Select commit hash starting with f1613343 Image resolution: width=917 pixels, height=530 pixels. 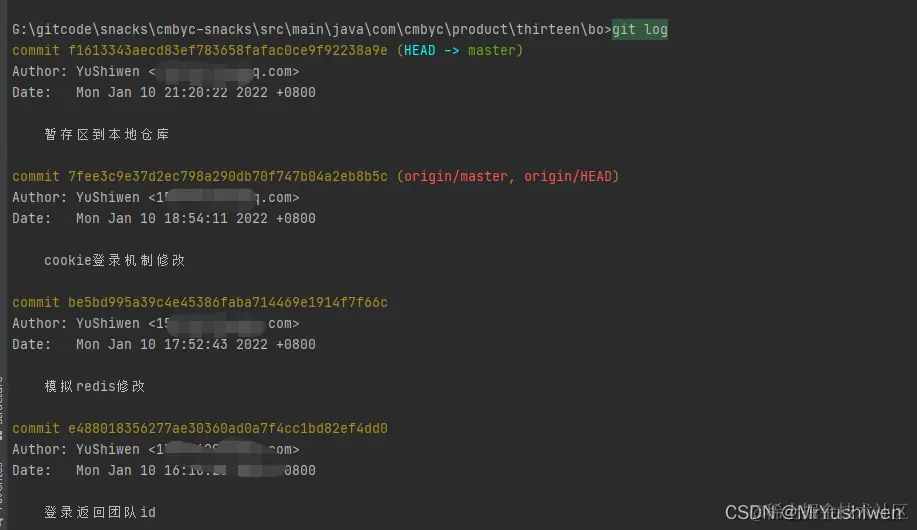tap(227, 50)
